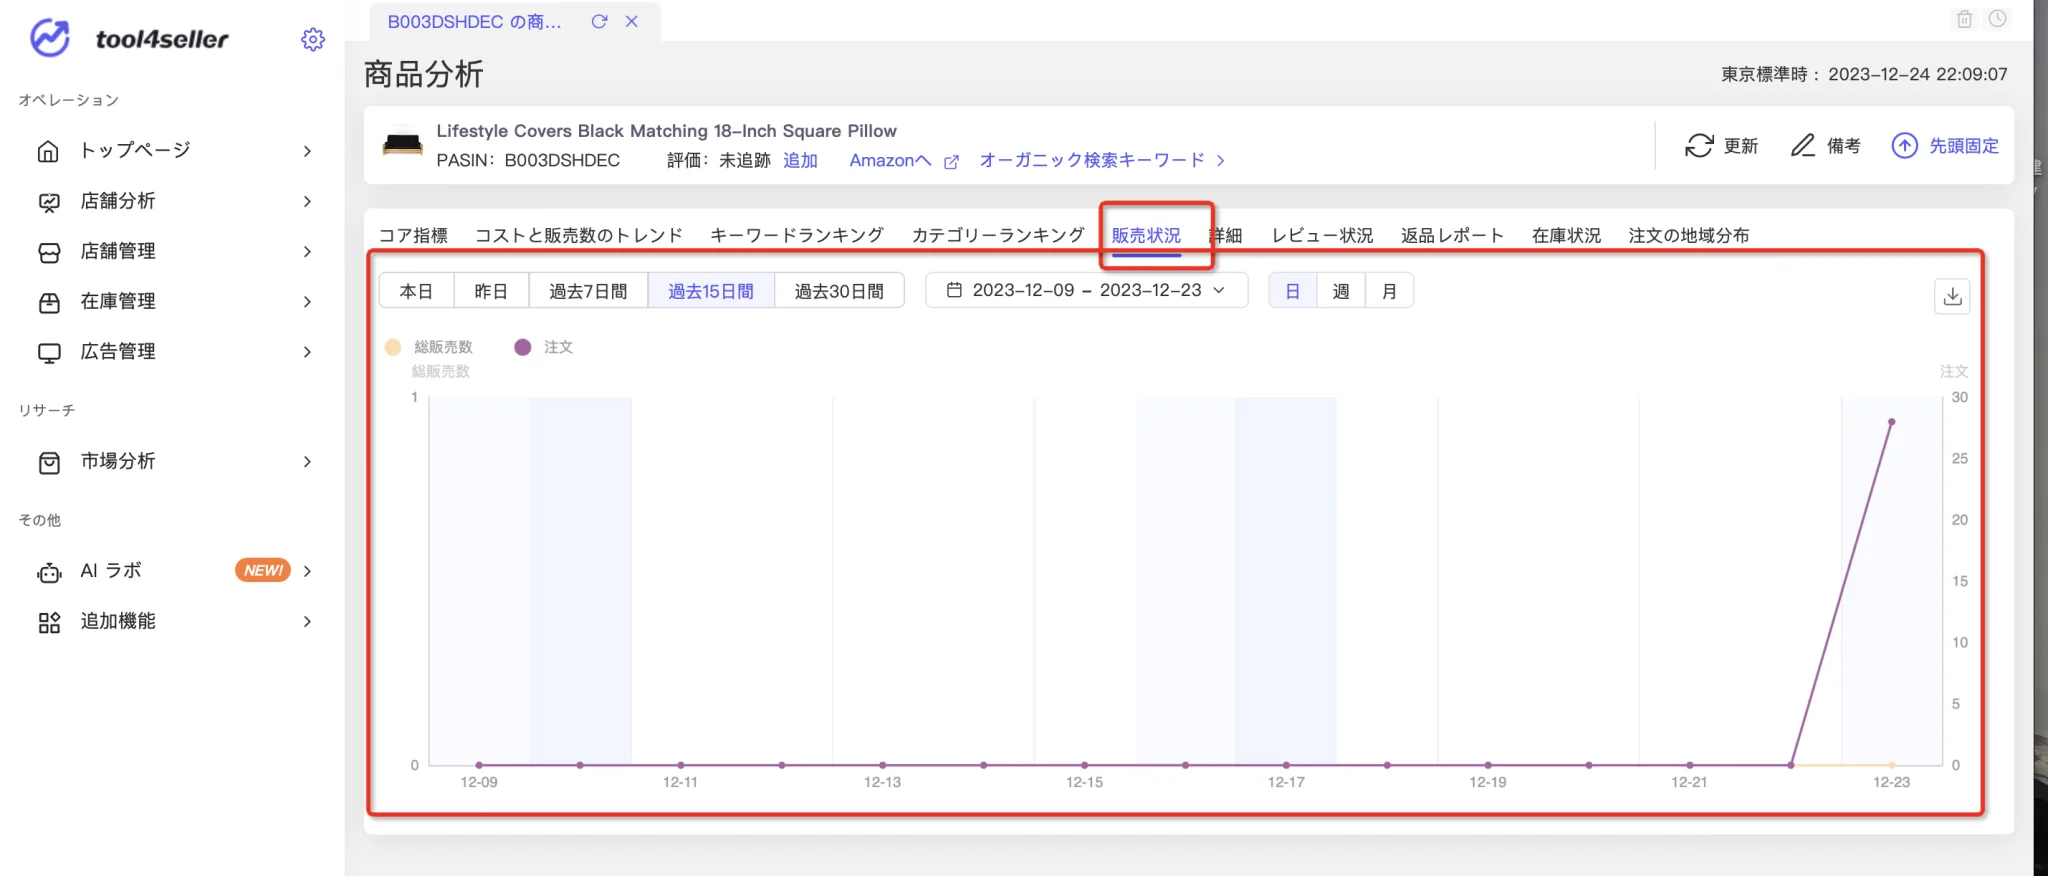Switch chart granularity to 月
Viewport: 2048px width, 876px height.
pos(1389,291)
